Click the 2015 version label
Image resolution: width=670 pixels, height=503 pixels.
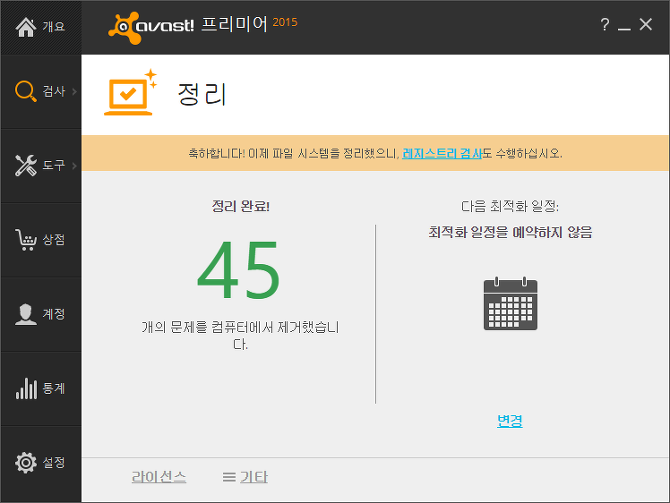tap(285, 22)
